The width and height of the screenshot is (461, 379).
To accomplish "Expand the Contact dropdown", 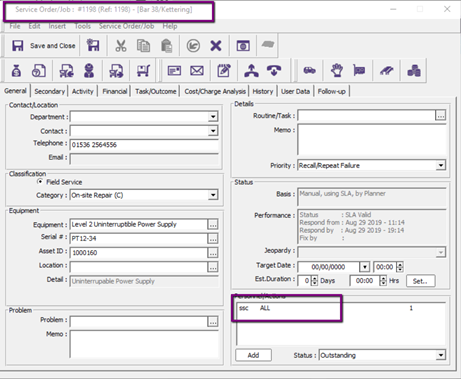I will click(x=213, y=131).
